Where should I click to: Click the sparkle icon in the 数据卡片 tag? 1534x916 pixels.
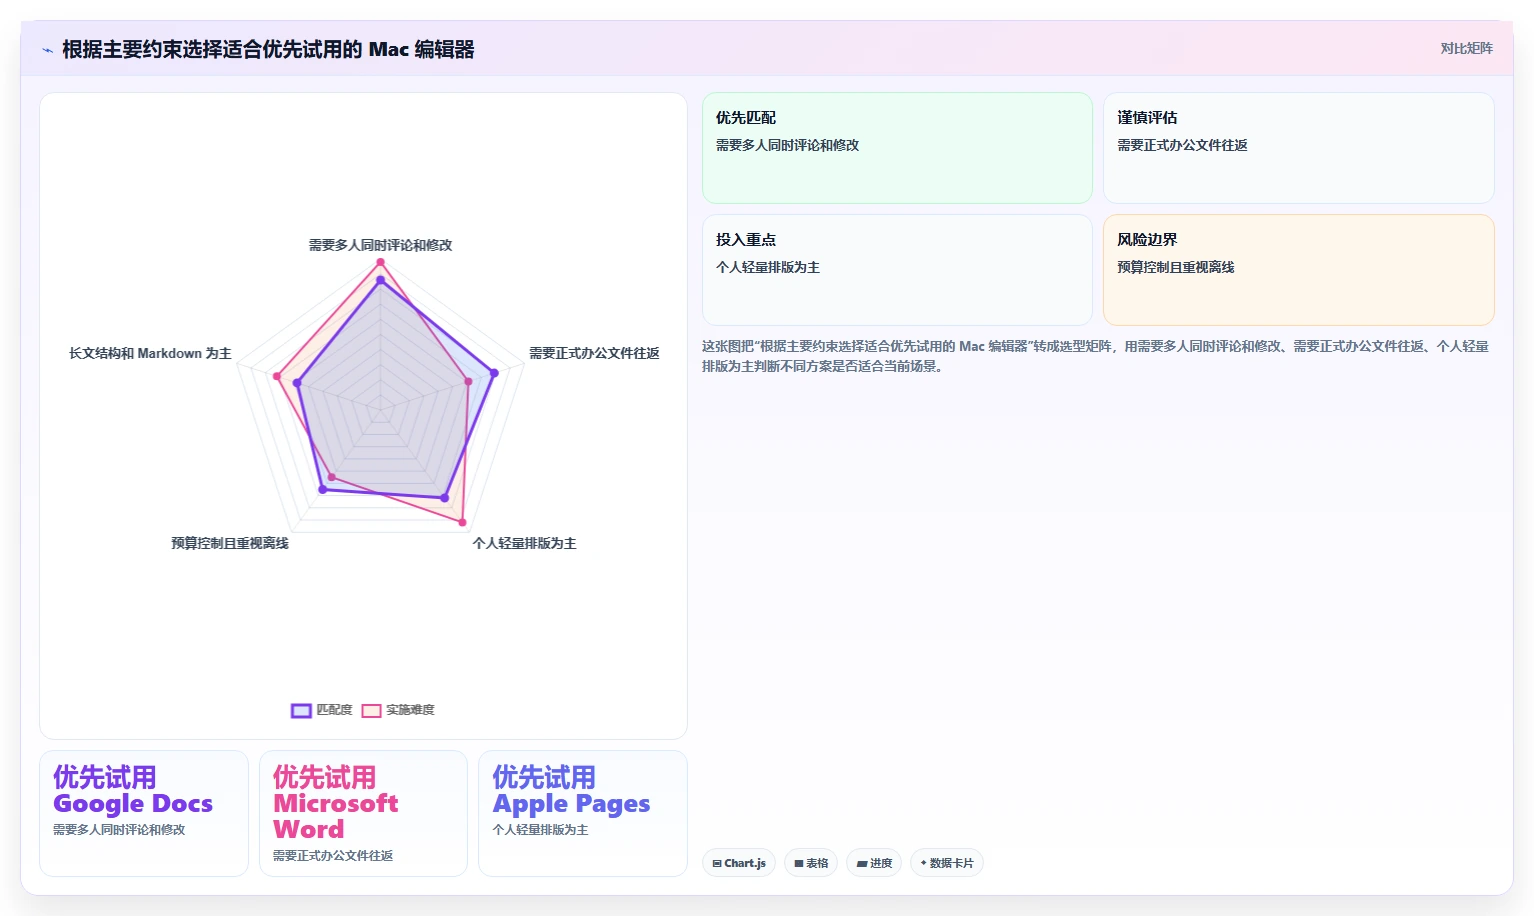923,863
